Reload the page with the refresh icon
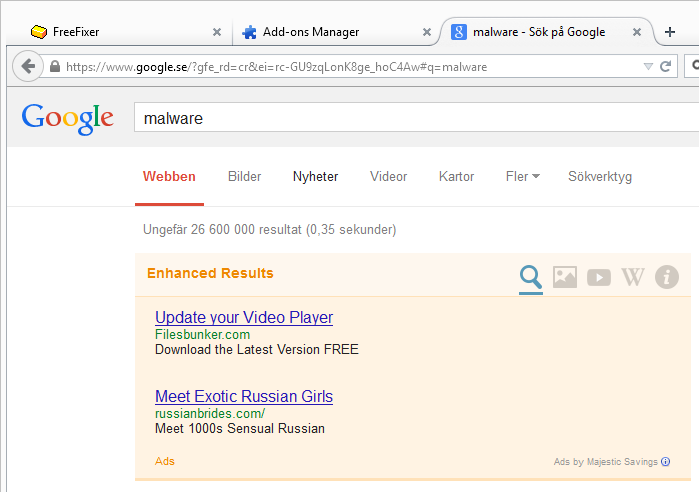 tap(666, 66)
